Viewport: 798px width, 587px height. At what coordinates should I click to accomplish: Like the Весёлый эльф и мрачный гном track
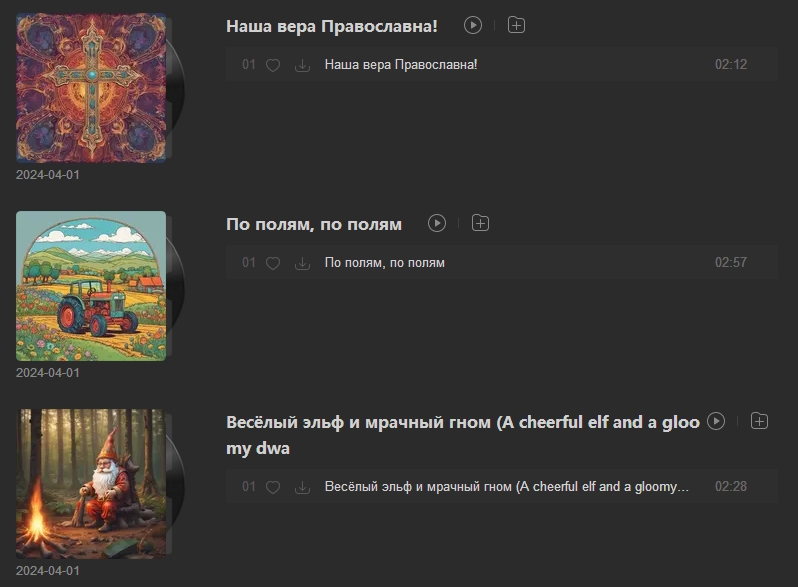[x=273, y=487]
